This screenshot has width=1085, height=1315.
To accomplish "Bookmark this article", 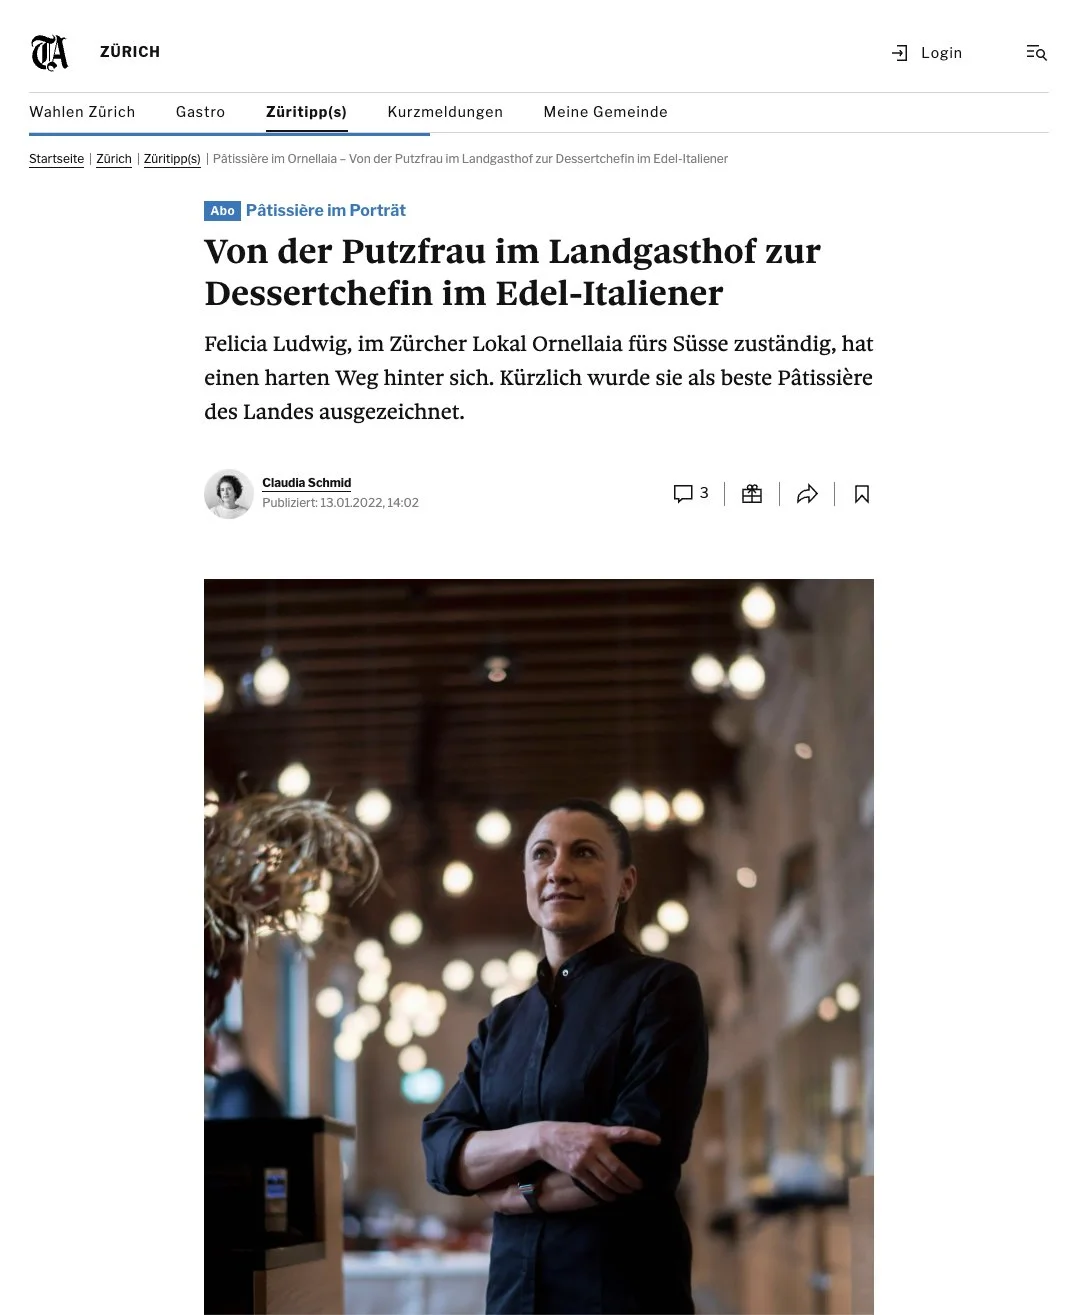I will 862,494.
